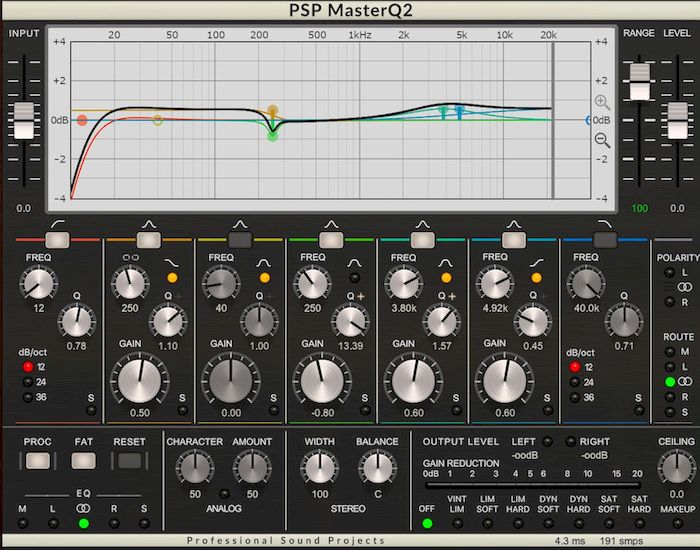The image size is (700, 550).
Task: Click the stereo link icon under EQ section
Action: point(84,507)
